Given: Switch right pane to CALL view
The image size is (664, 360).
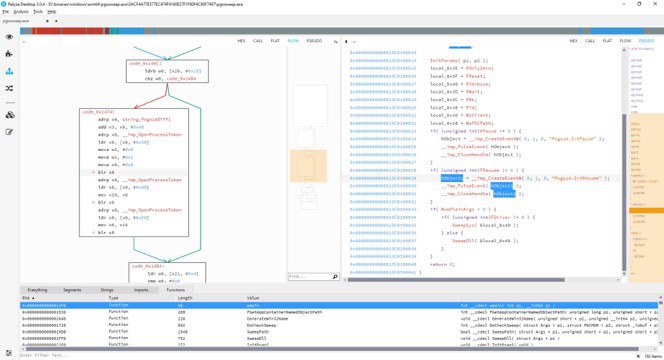Looking at the screenshot, I should pyautogui.click(x=590, y=41).
